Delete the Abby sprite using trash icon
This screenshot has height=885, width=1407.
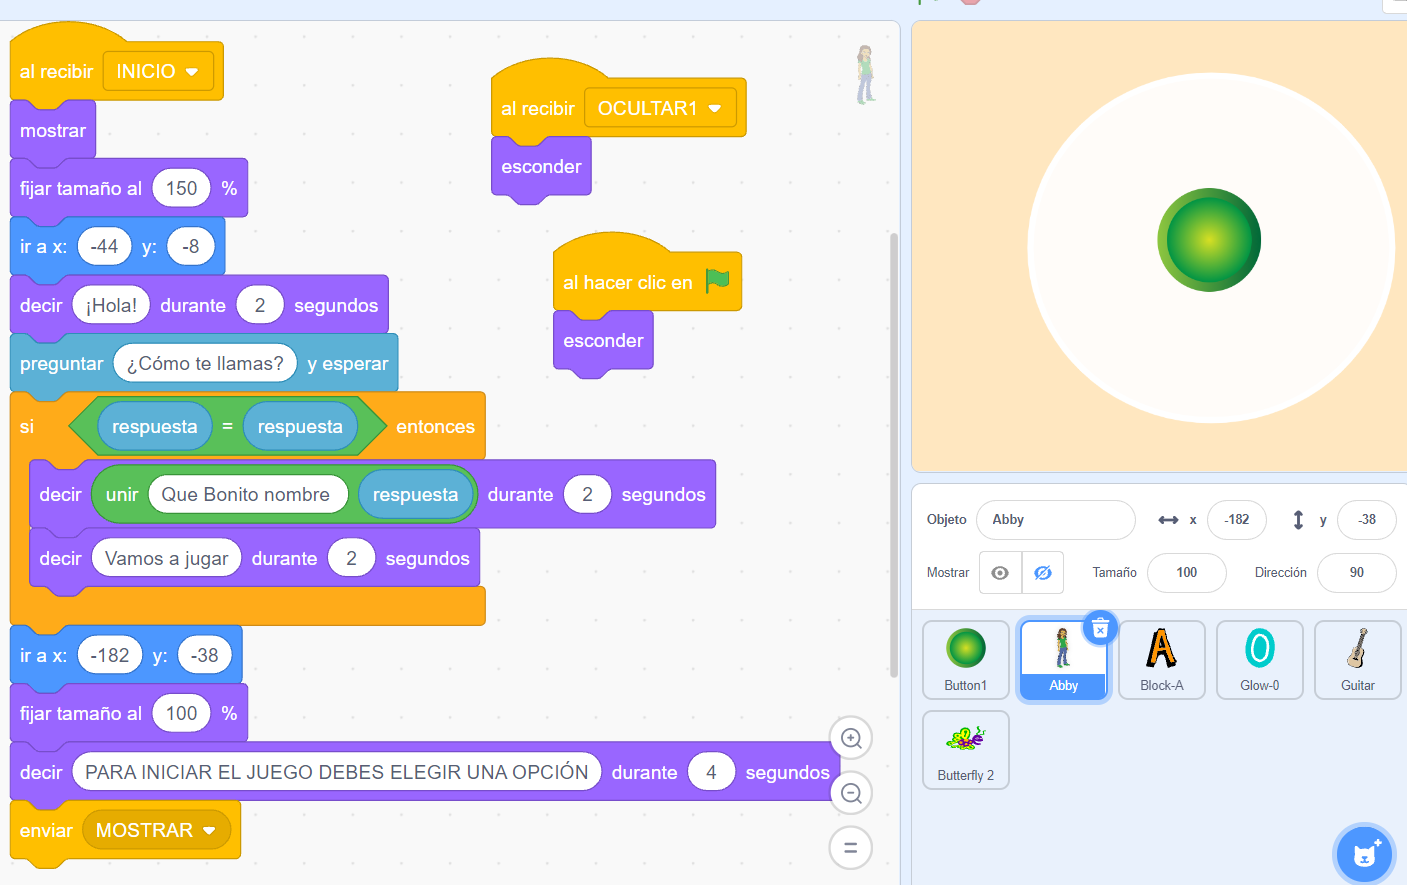pyautogui.click(x=1100, y=628)
